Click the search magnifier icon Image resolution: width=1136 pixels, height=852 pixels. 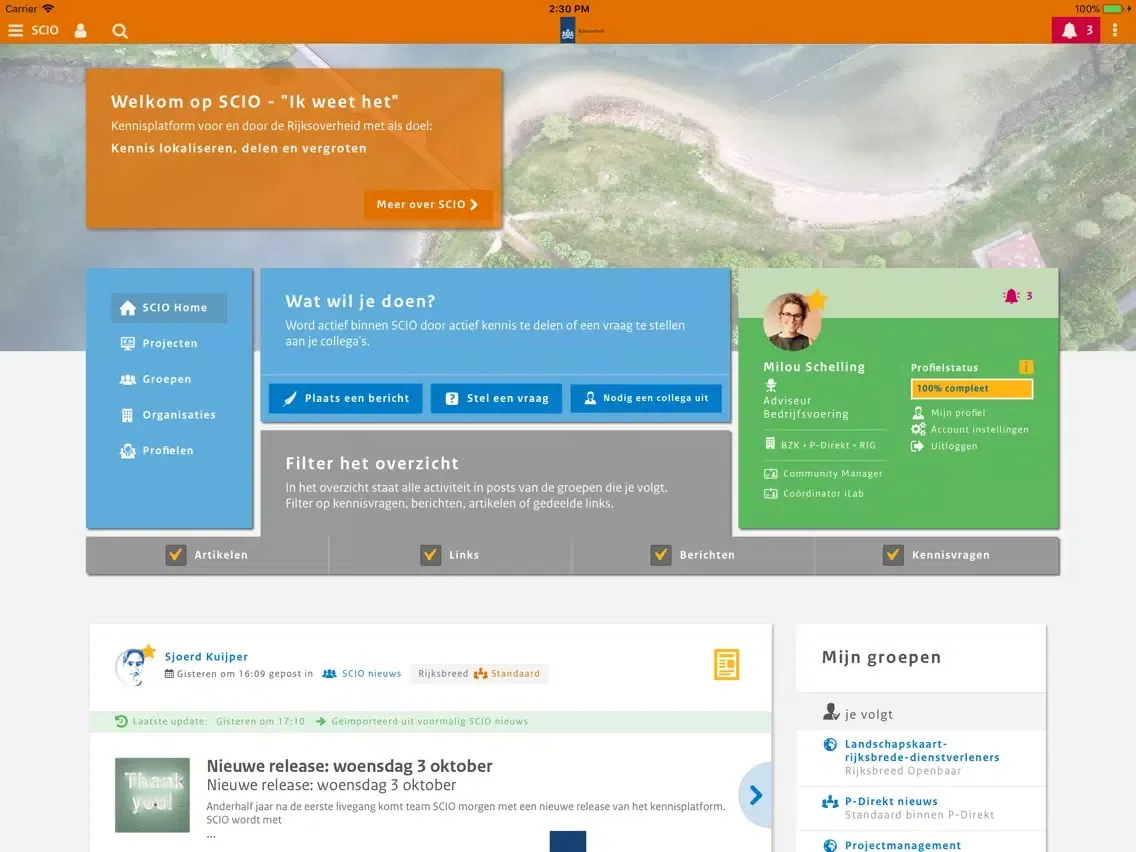pos(120,30)
